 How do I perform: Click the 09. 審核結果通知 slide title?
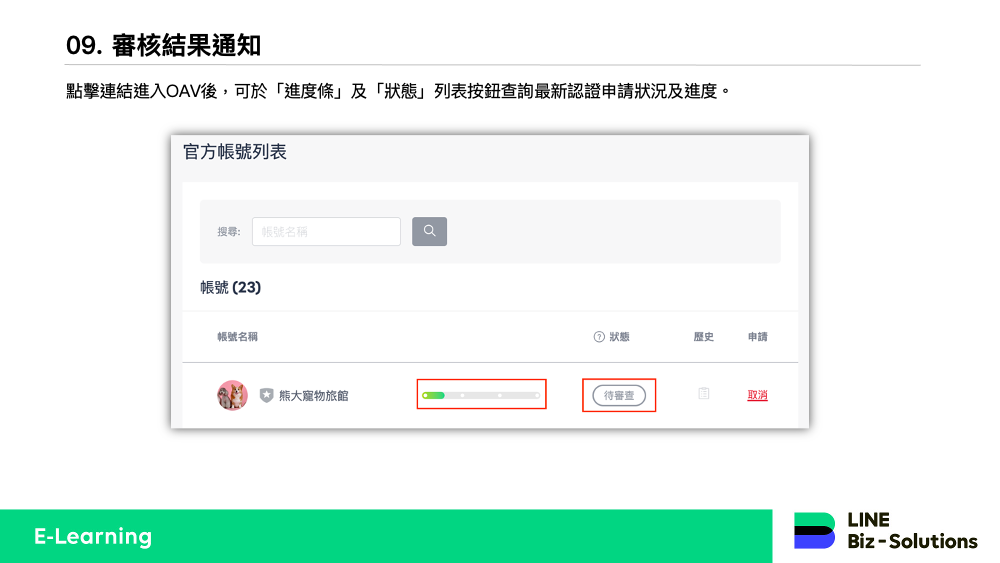[x=163, y=45]
